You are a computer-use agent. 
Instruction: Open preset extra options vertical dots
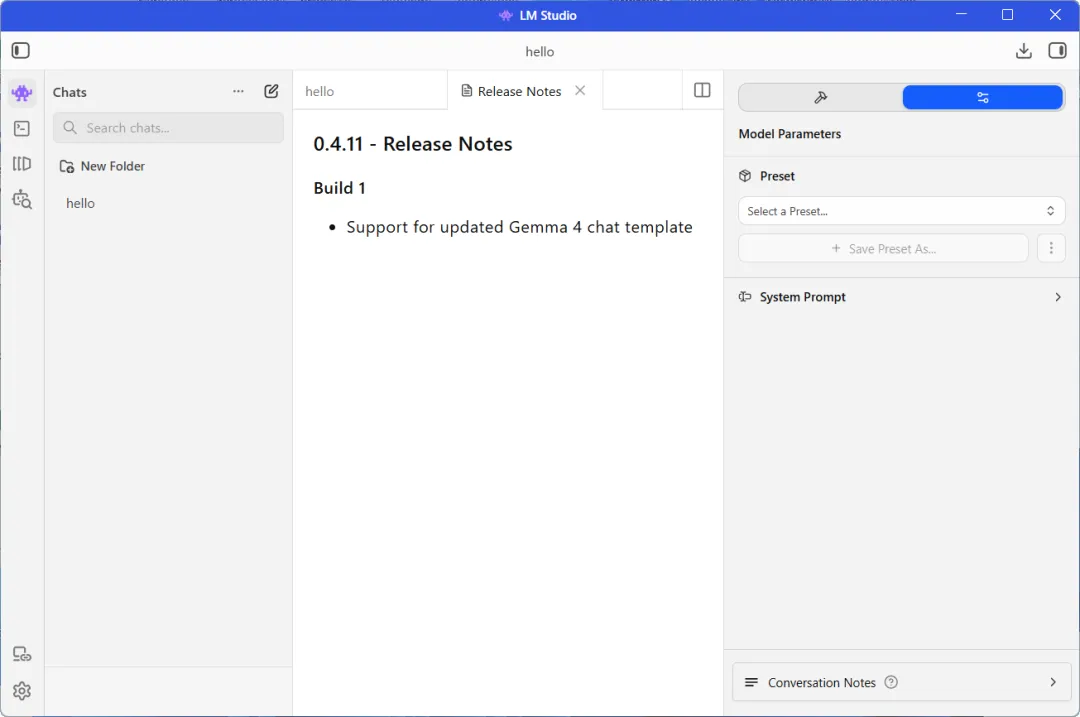tap(1051, 249)
